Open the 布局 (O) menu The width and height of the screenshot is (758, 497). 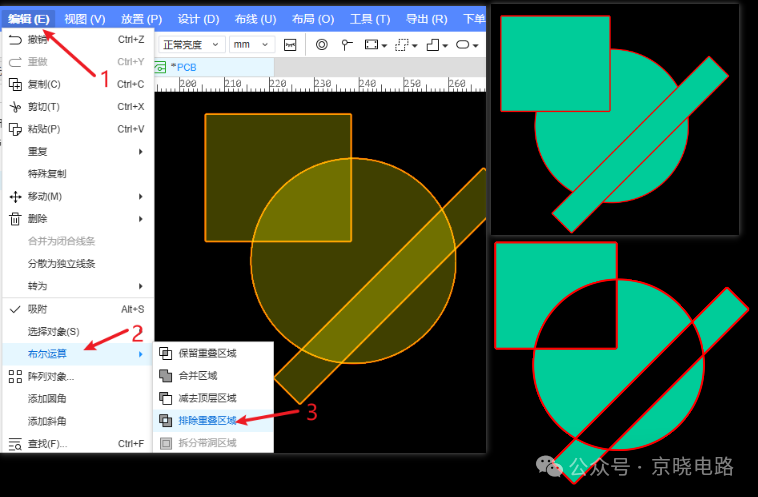[313, 19]
